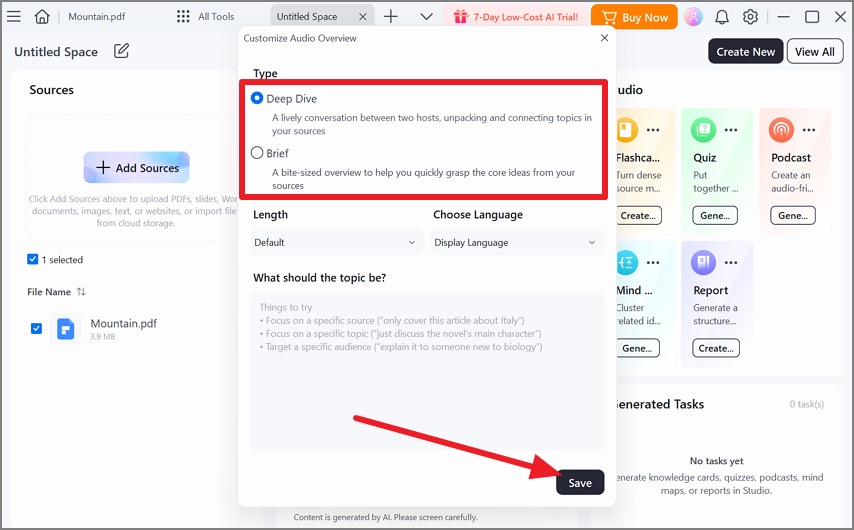The width and height of the screenshot is (854, 530).
Task: Switch to the Mountain.pdf tab
Action: [x=96, y=16]
